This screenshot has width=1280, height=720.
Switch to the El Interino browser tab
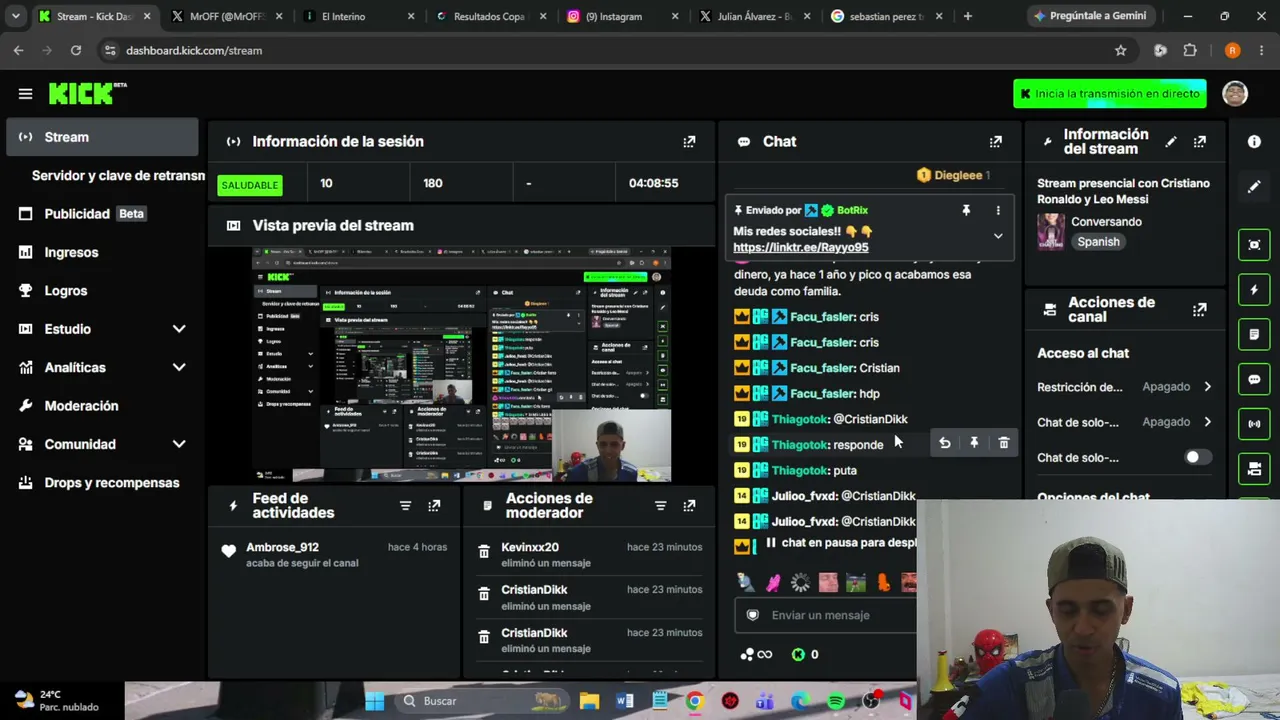[x=359, y=16]
